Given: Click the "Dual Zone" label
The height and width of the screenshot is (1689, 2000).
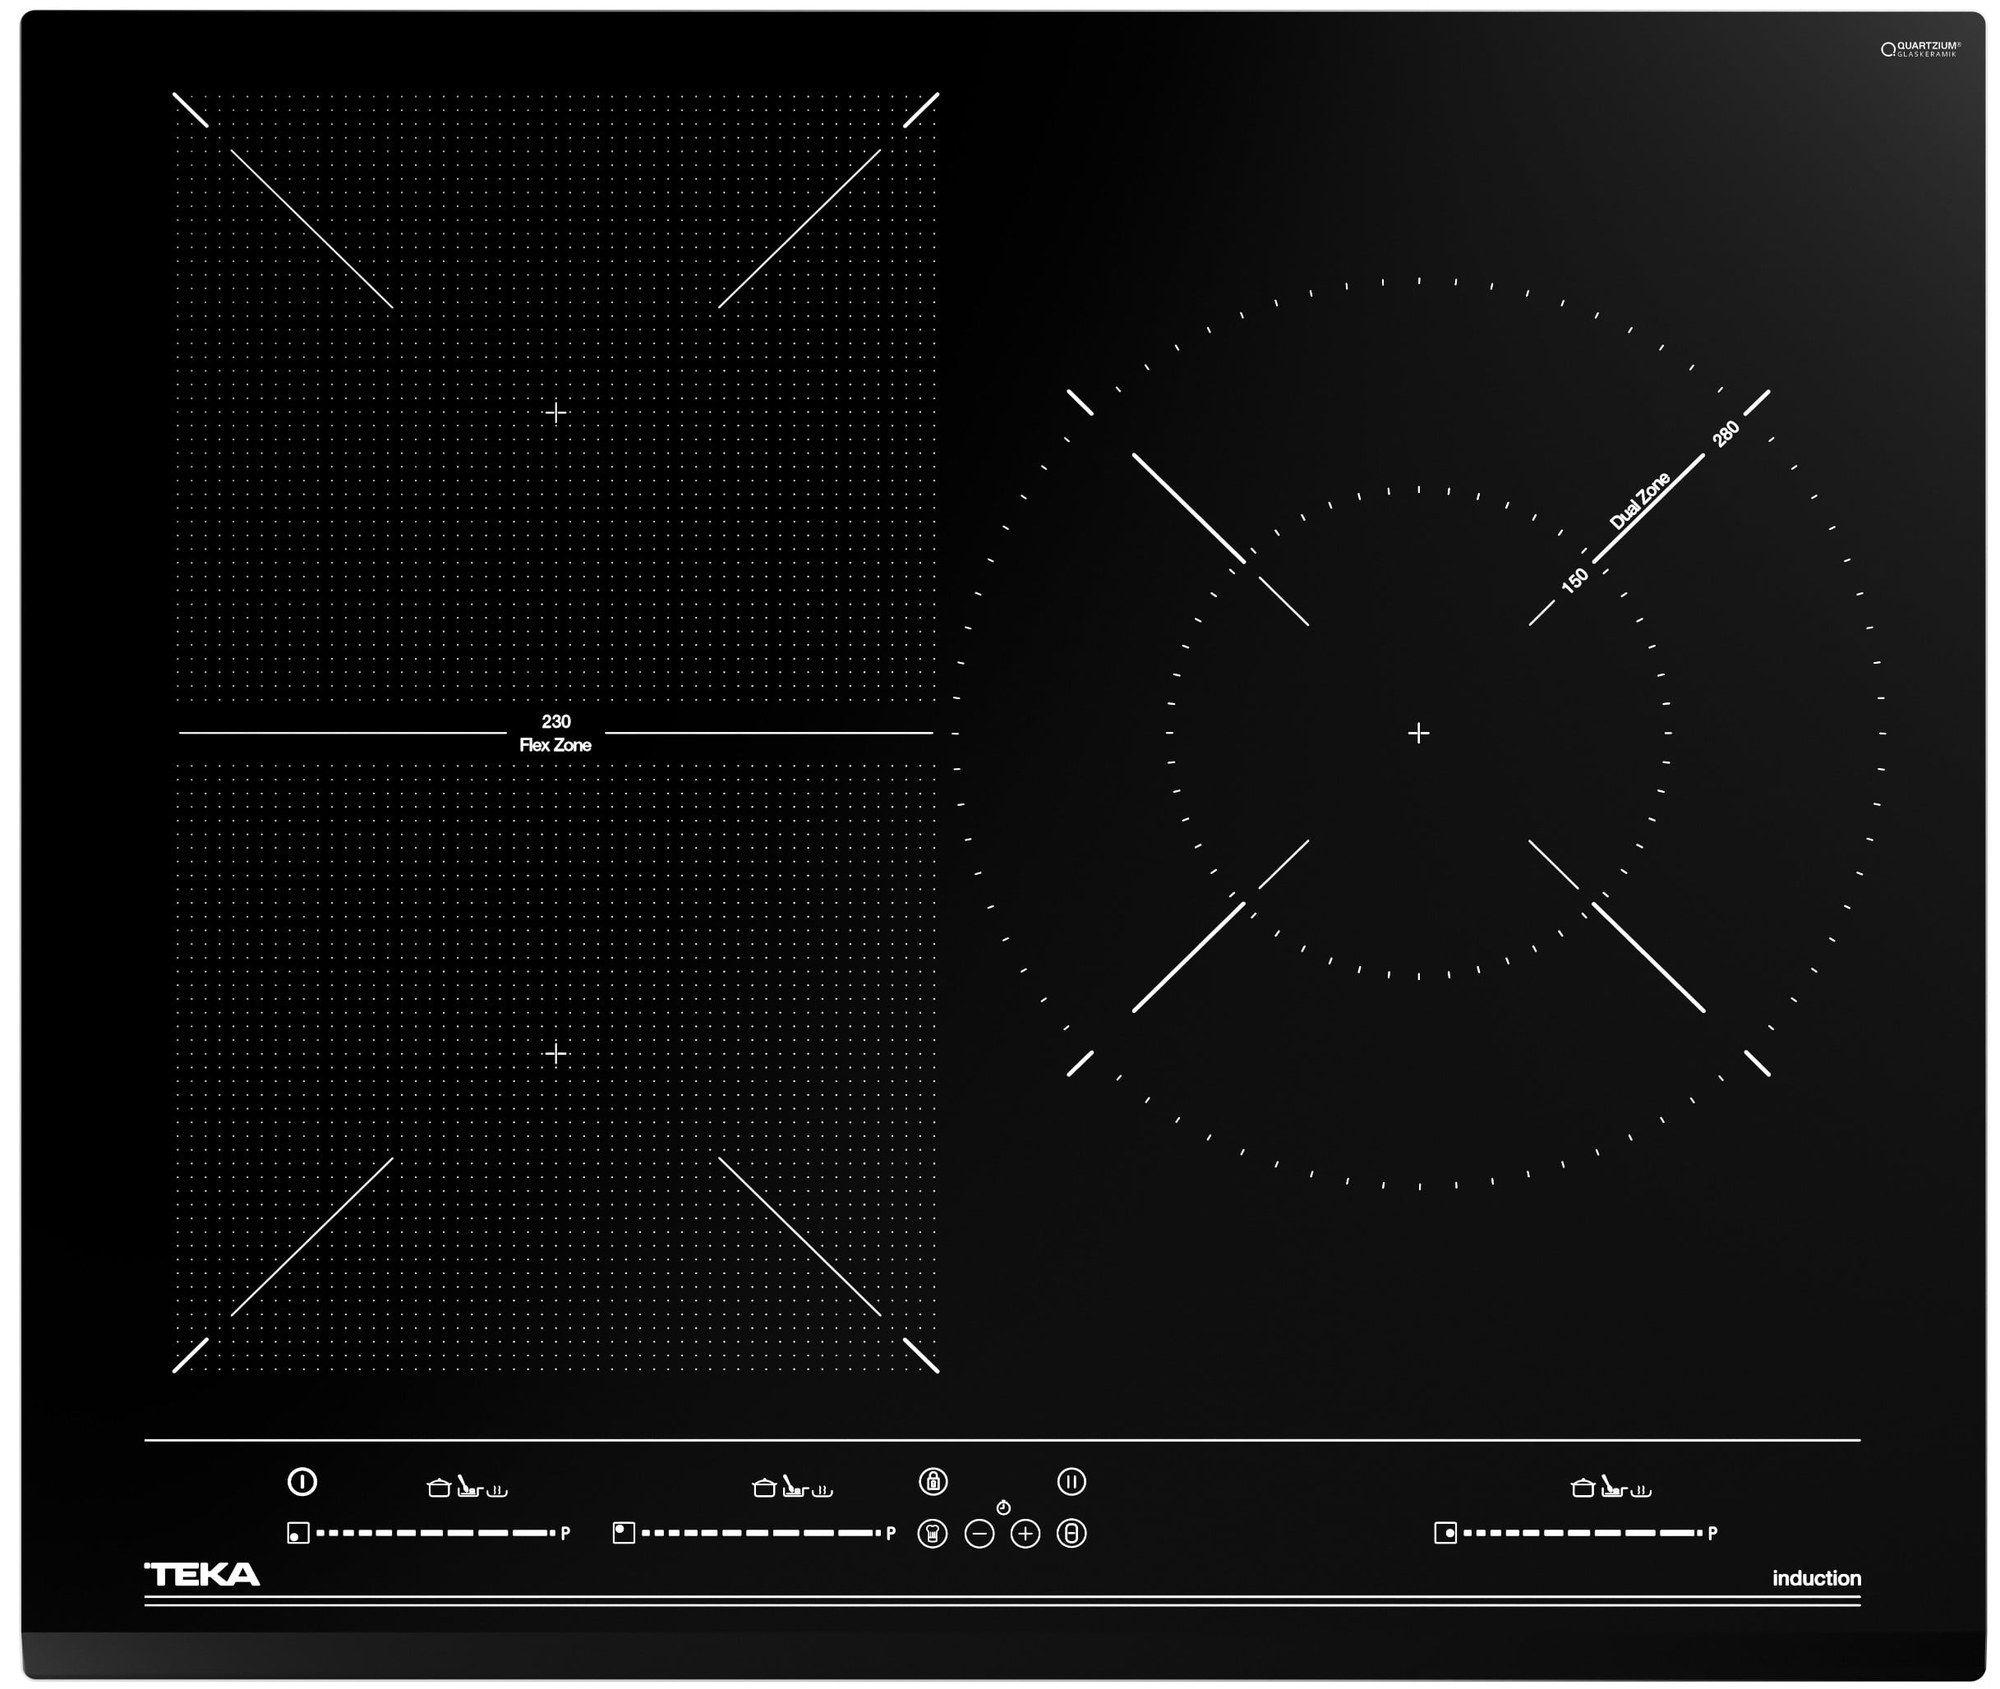Looking at the screenshot, I should pyautogui.click(x=1639, y=501).
